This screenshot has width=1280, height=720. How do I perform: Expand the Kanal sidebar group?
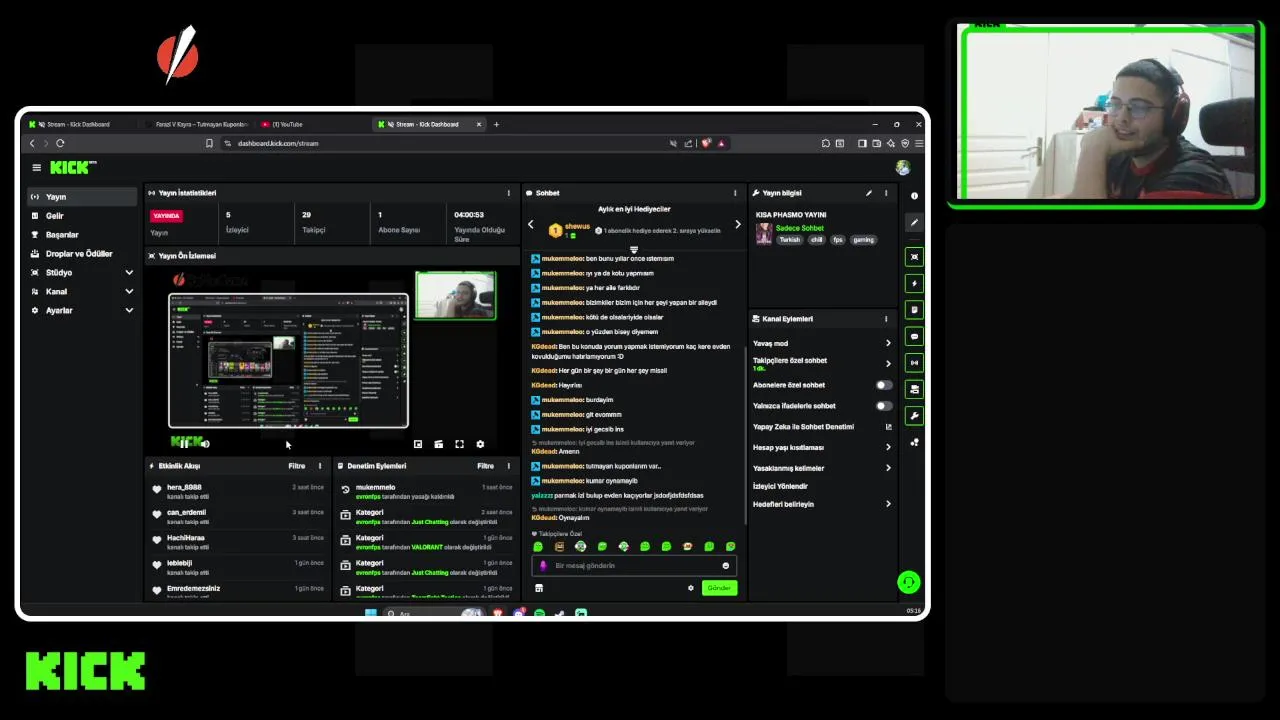(82, 292)
